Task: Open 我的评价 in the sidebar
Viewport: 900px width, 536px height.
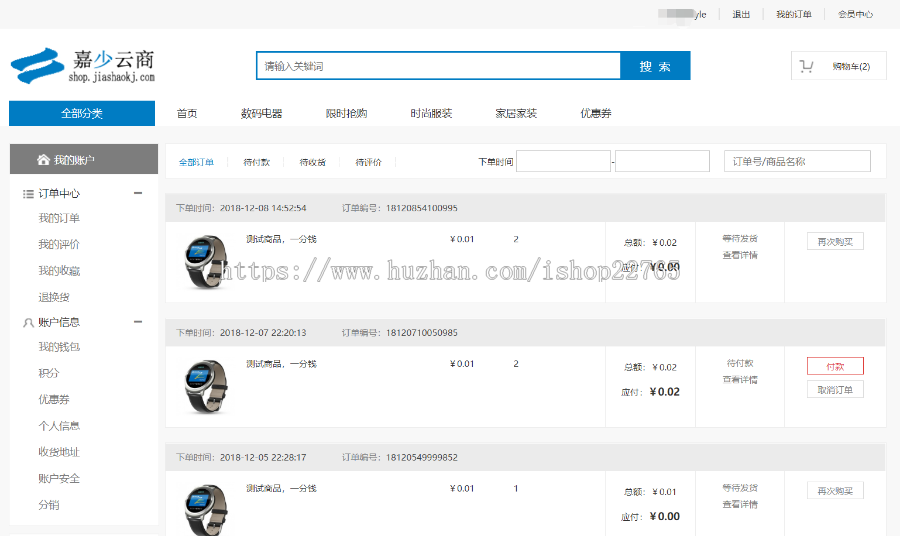Action: point(59,244)
